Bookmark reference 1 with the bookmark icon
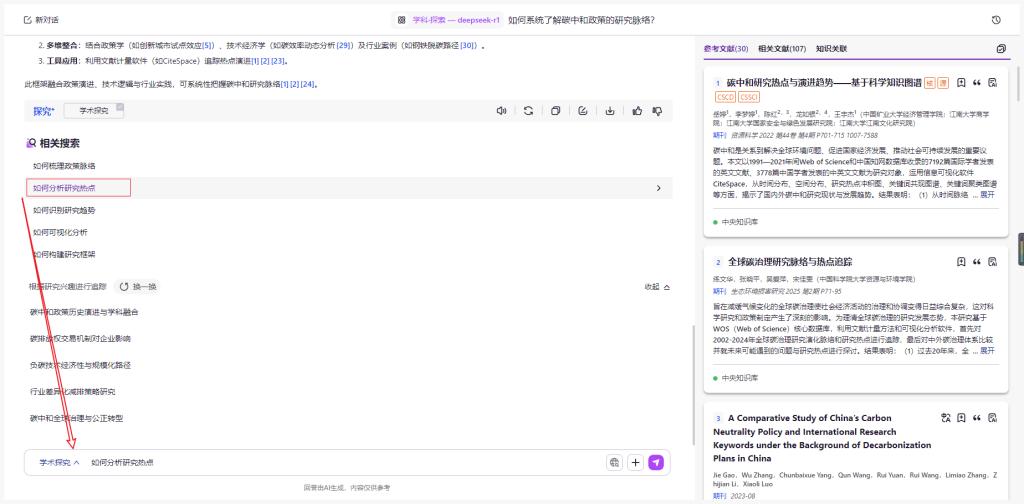This screenshot has height=504, width=1024. pyautogui.click(x=961, y=83)
